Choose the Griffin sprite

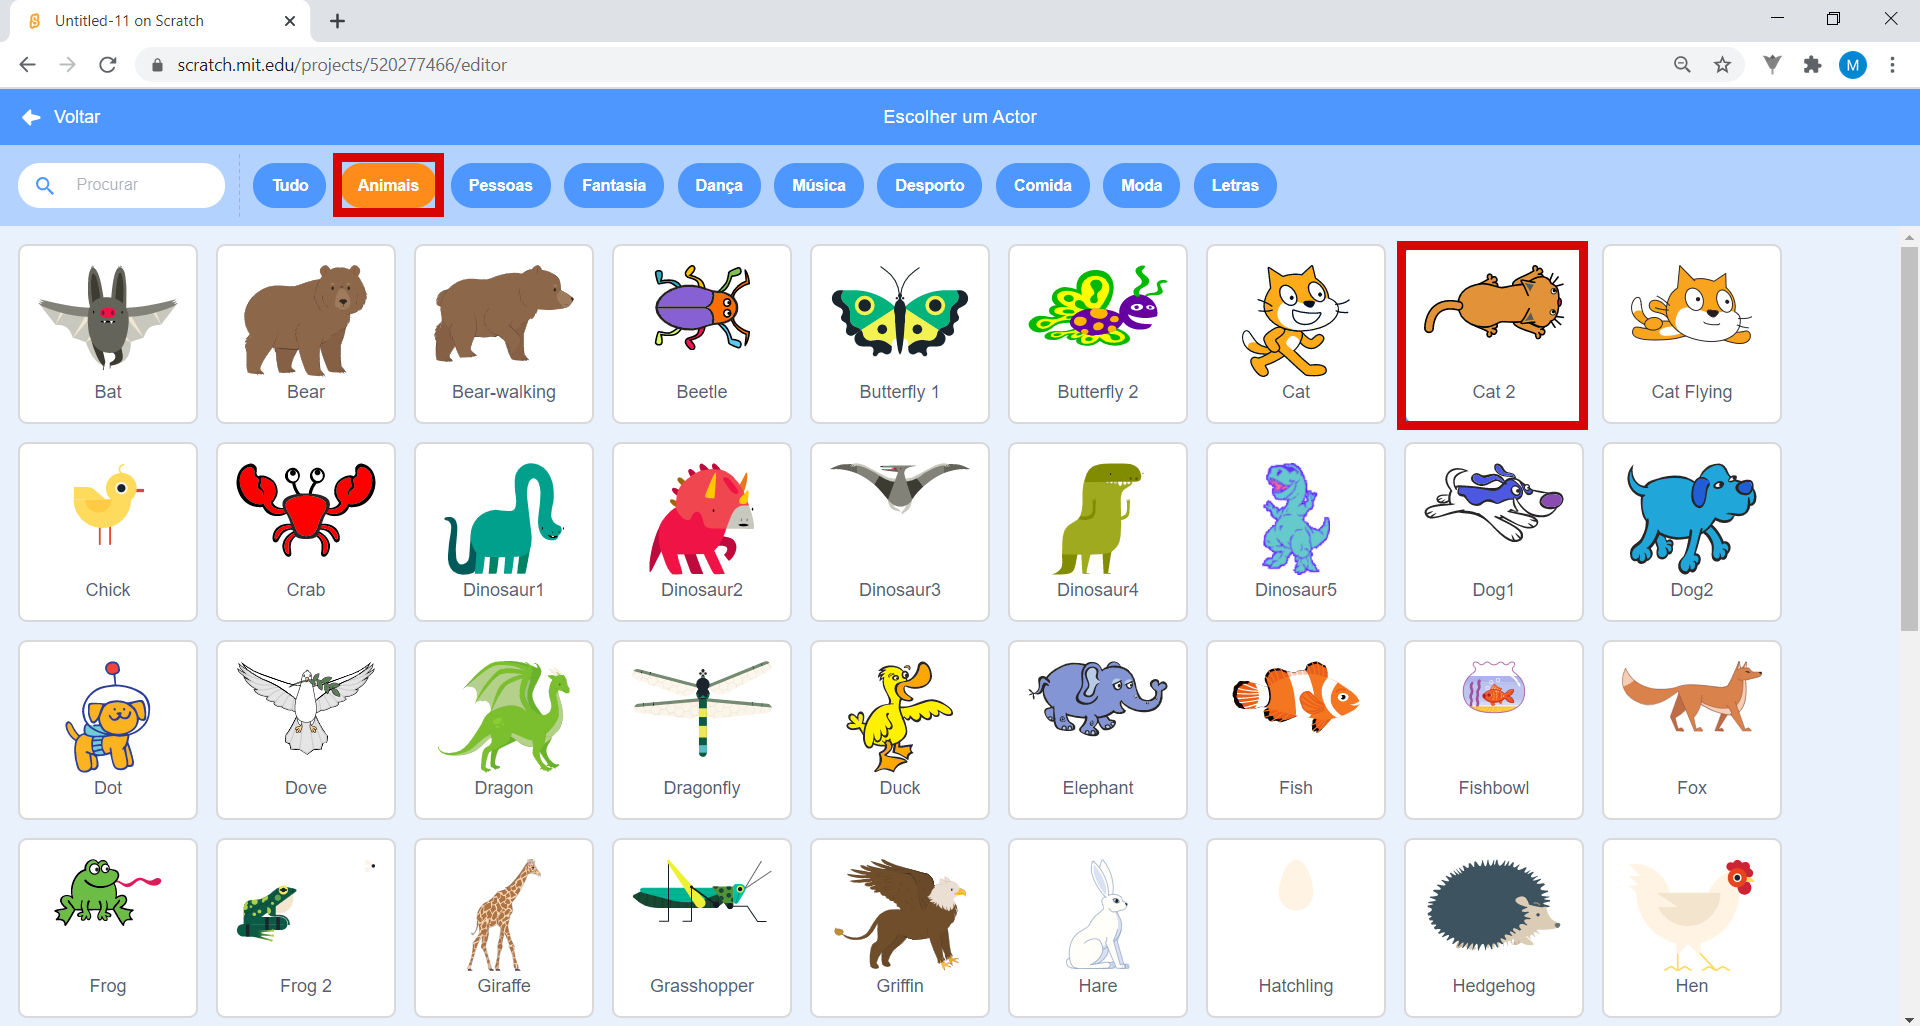tap(900, 928)
